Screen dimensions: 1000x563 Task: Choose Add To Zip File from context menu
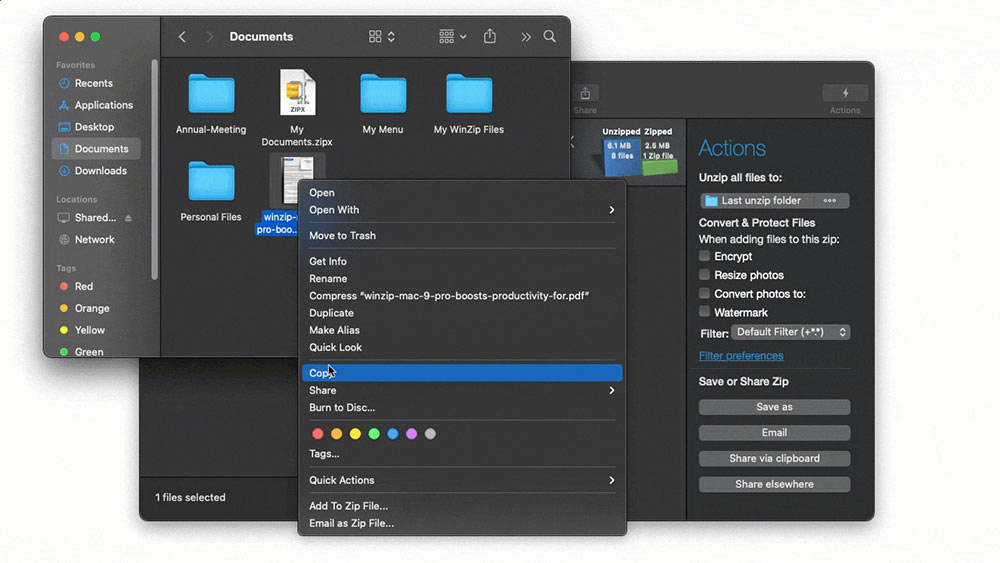tap(348, 506)
